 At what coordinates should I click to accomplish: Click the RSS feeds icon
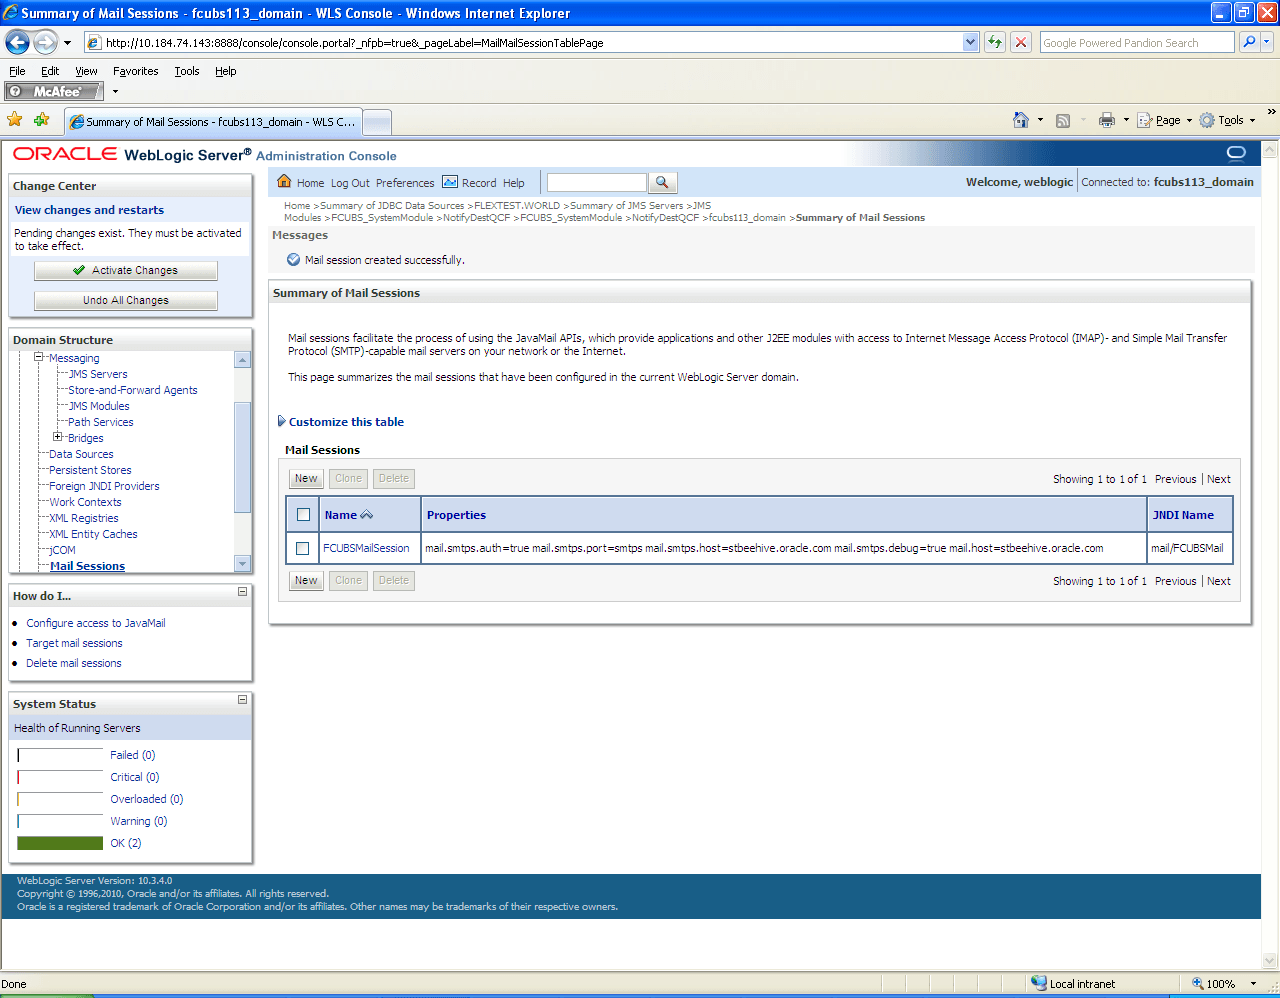point(1063,120)
